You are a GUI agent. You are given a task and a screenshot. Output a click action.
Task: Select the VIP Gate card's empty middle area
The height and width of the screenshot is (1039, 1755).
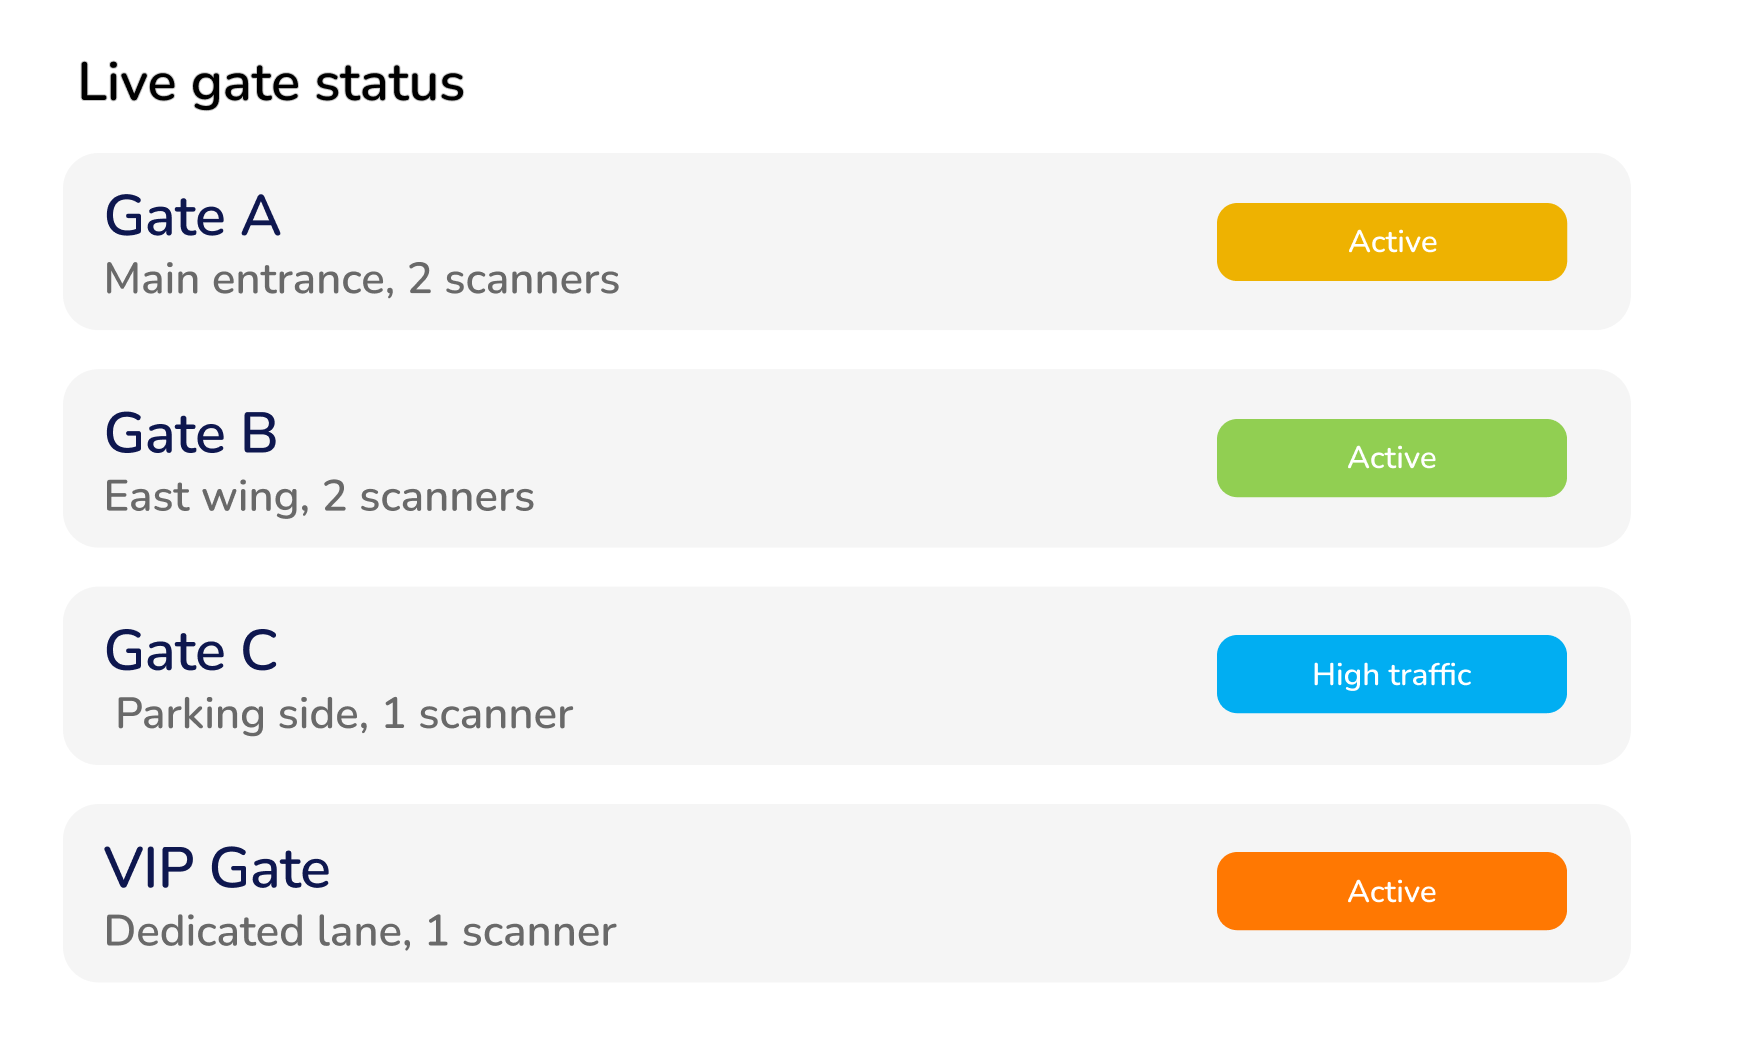[900, 892]
